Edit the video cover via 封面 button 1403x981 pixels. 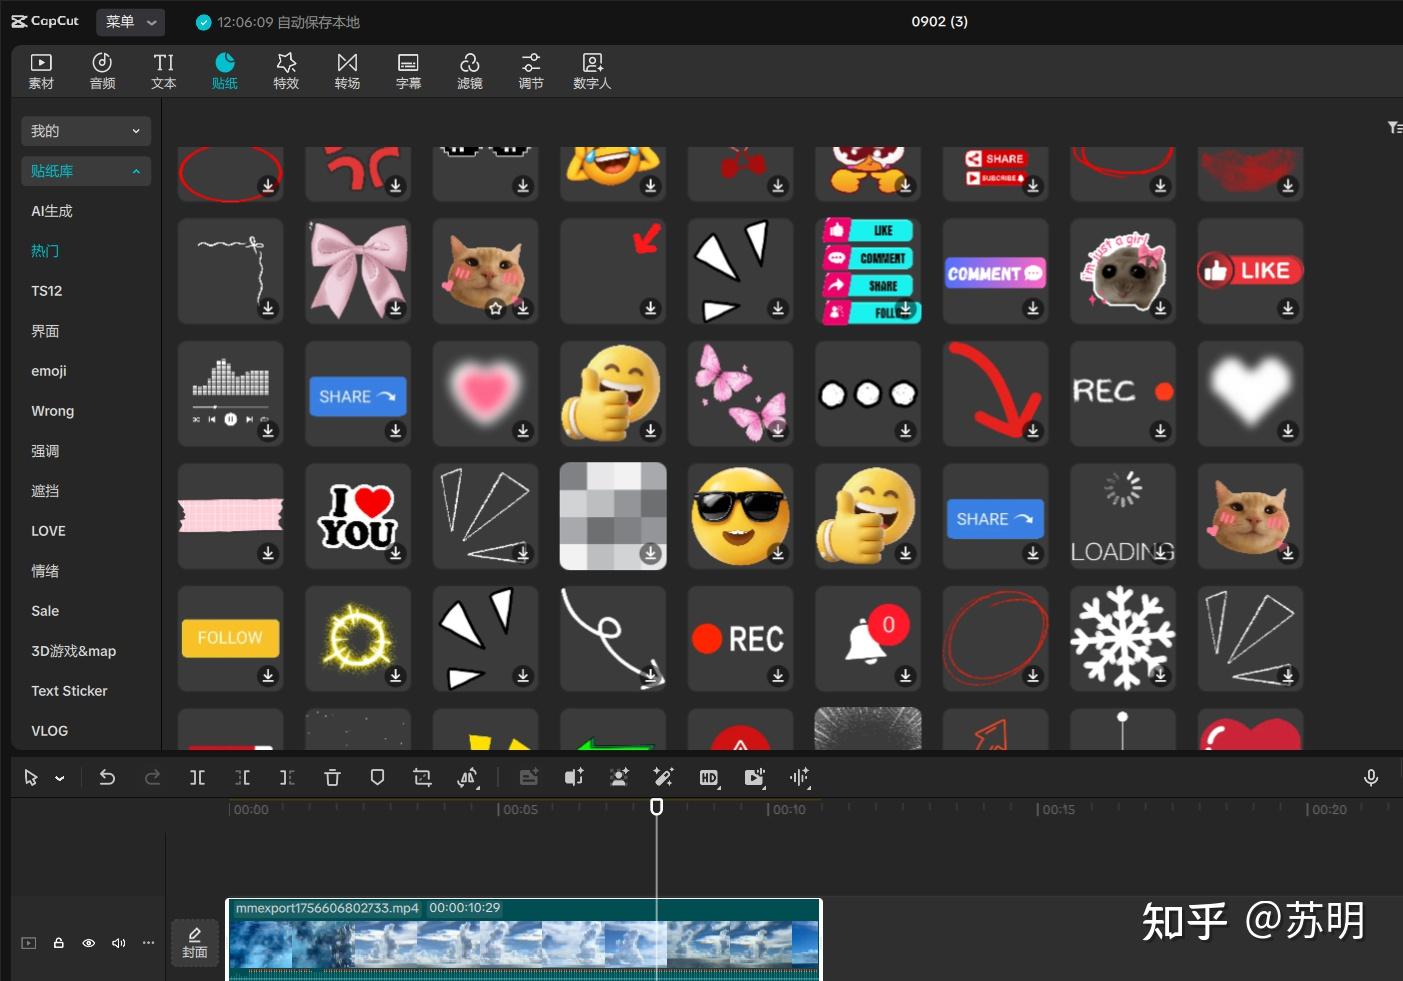pyautogui.click(x=194, y=941)
